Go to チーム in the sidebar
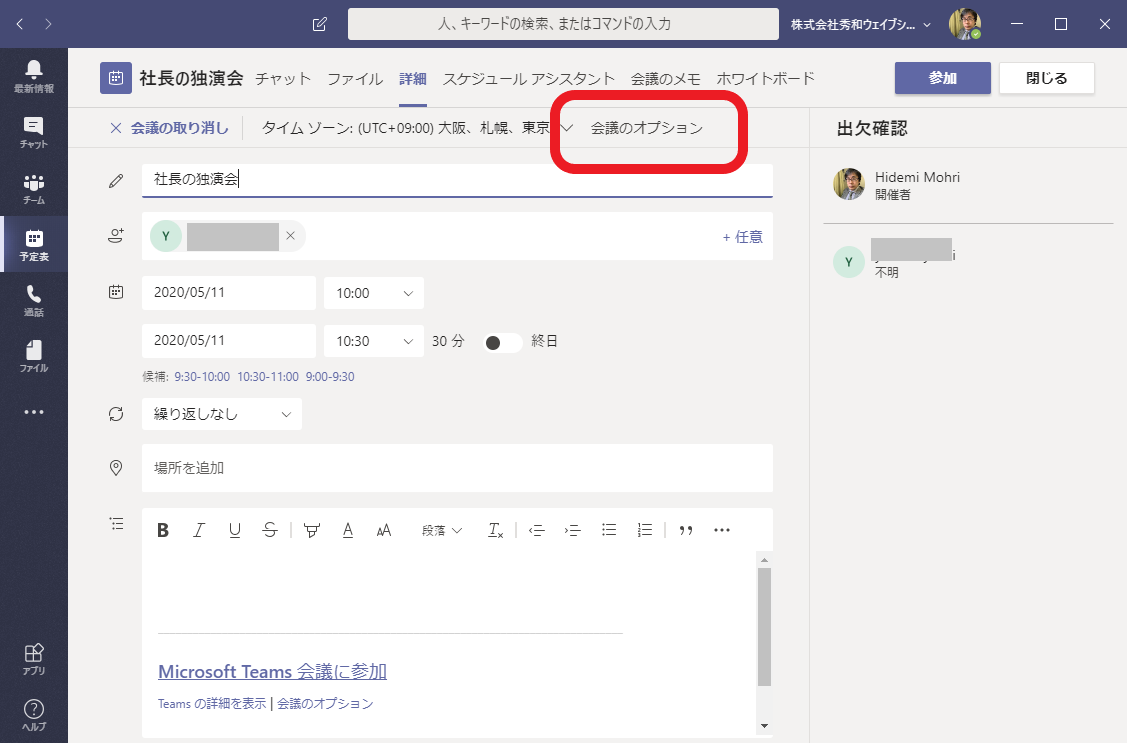This screenshot has width=1127, height=743. (x=34, y=188)
